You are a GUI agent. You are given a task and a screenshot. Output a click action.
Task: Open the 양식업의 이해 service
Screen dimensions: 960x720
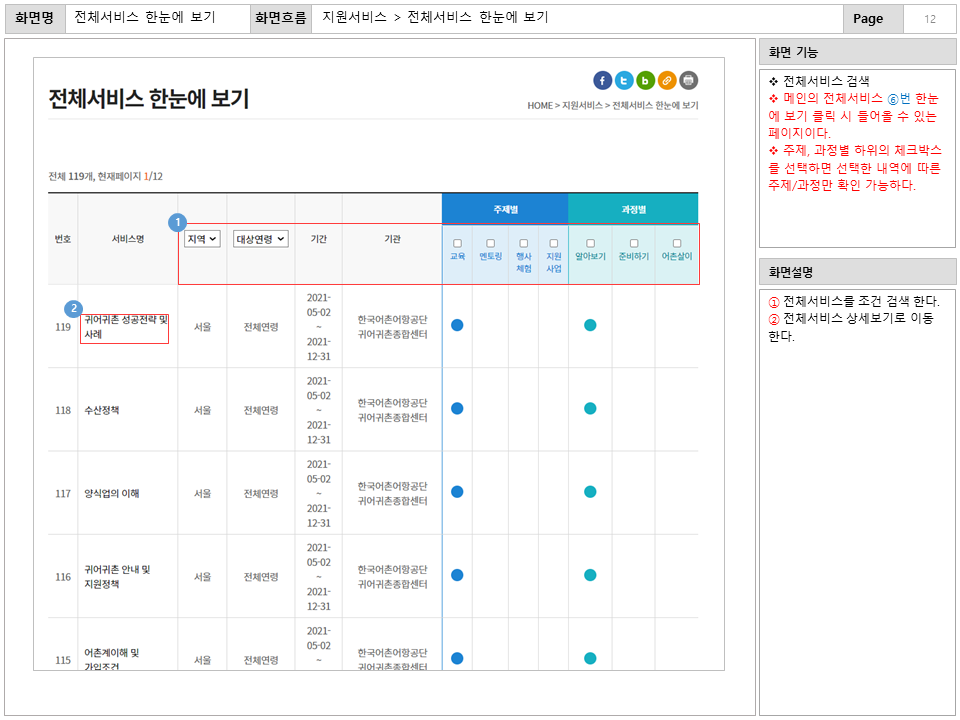112,493
